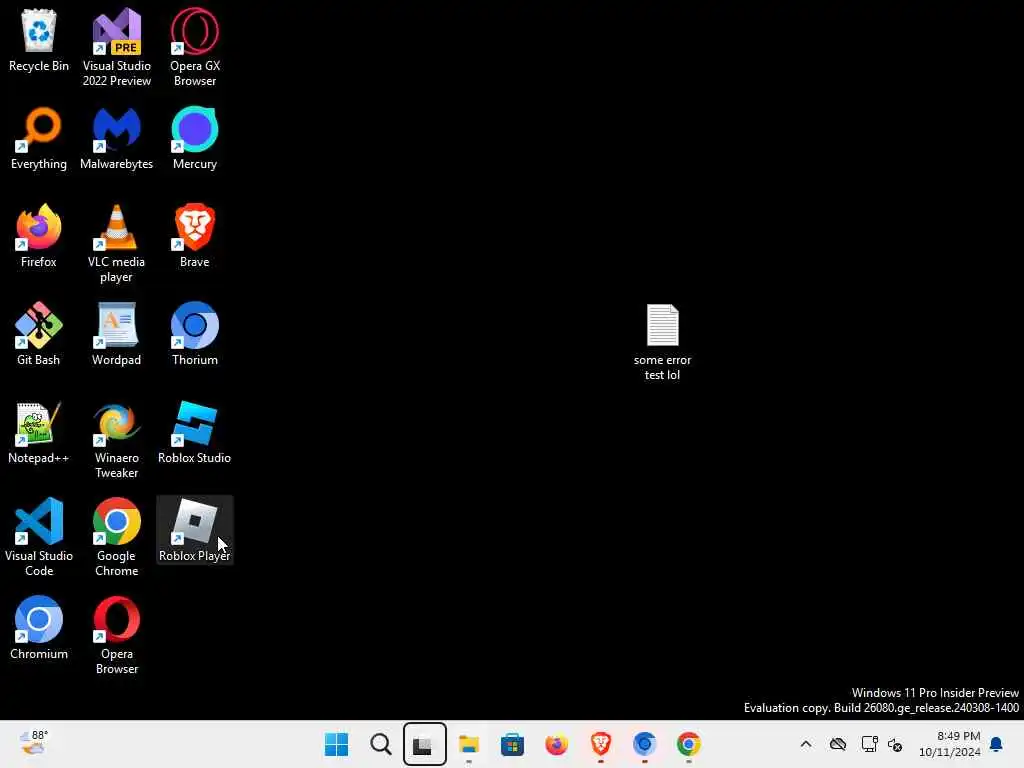The width and height of the screenshot is (1024, 768).
Task: Select the Google Chrome desktop shortcut
Action: coord(116,537)
